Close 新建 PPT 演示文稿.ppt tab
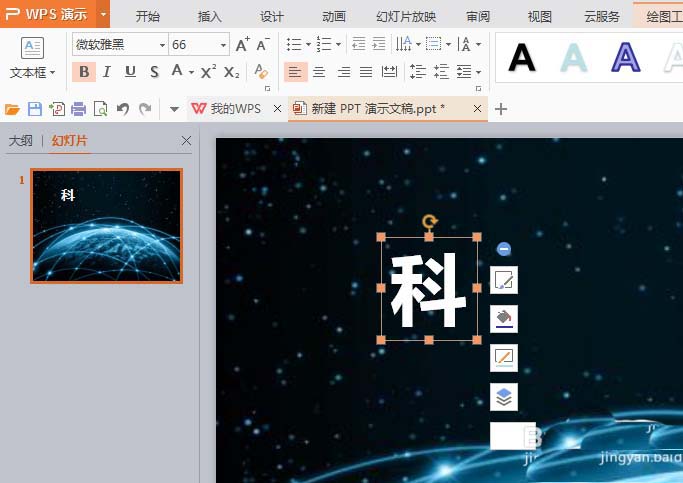The image size is (683, 483). point(477,108)
